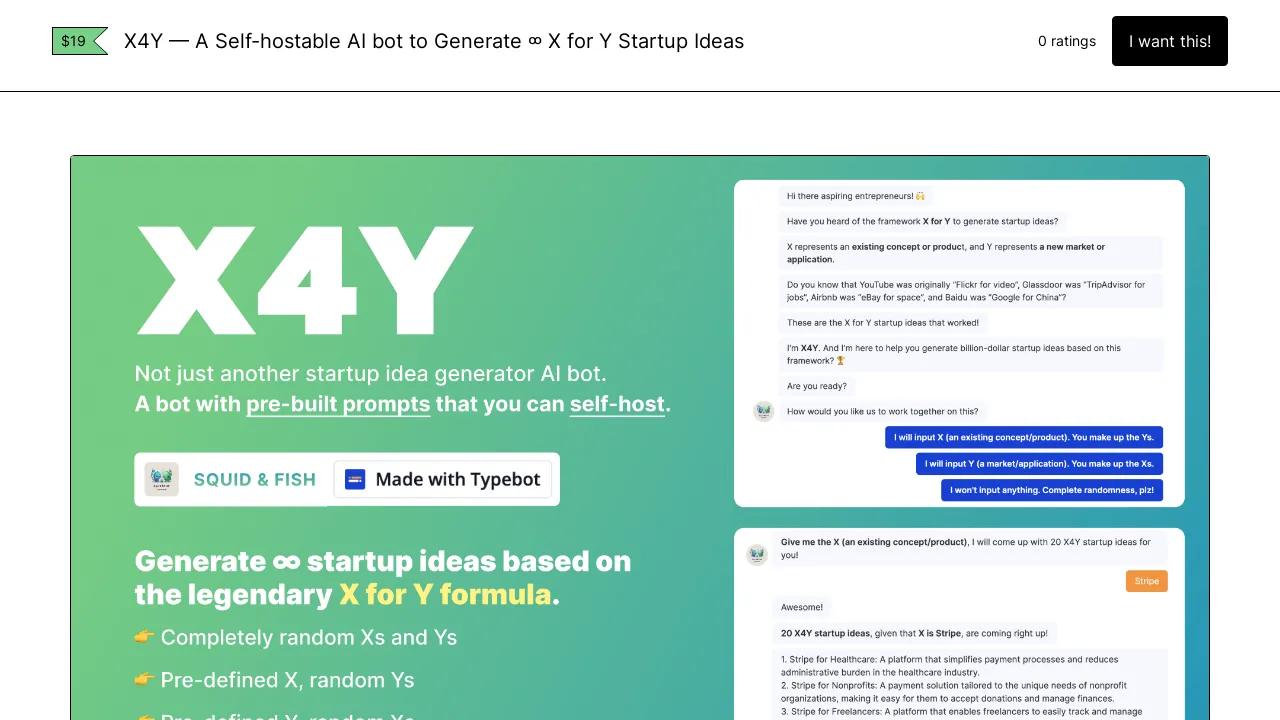Click the product title in the header
Screen dimensions: 1280x720
point(434,41)
